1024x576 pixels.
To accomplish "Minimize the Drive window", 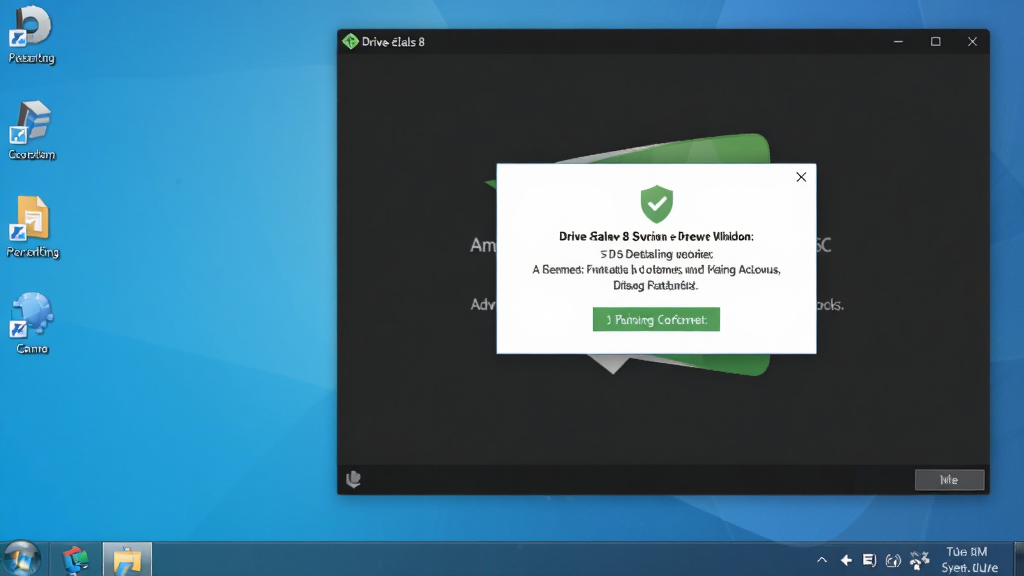I will [899, 41].
